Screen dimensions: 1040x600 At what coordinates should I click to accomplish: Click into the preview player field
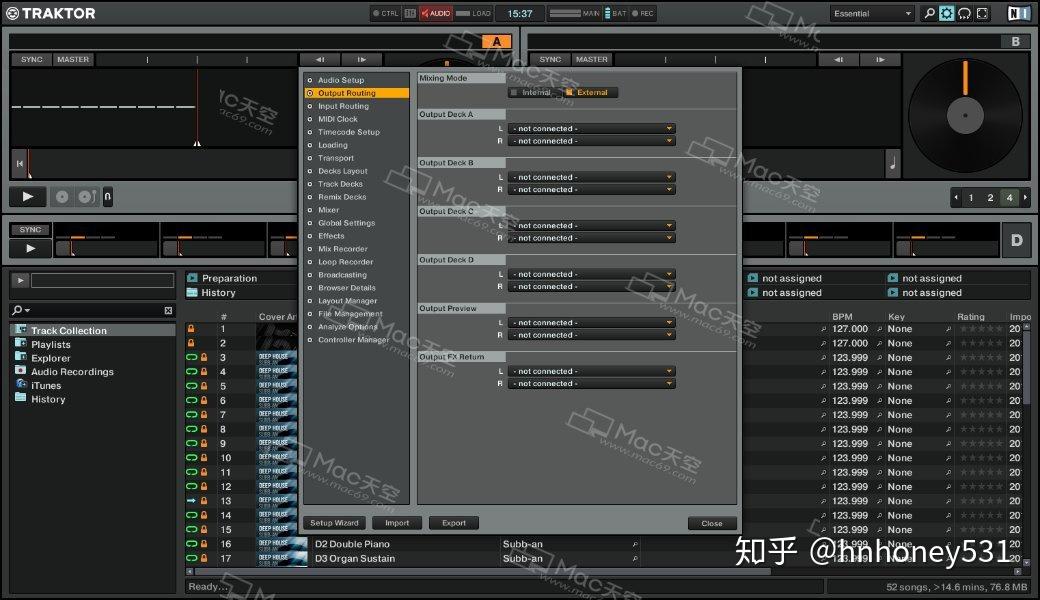102,280
